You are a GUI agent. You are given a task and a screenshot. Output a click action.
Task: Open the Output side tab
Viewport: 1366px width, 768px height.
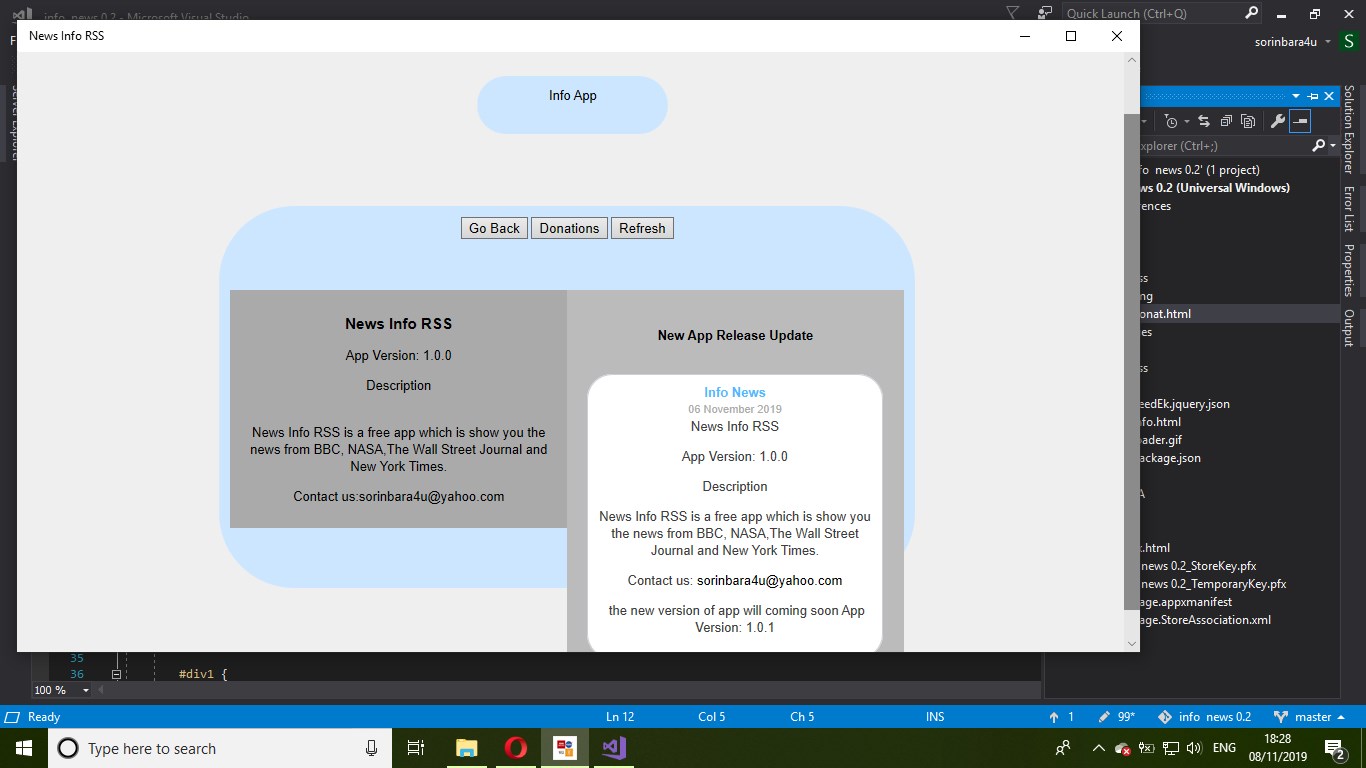(x=1349, y=328)
